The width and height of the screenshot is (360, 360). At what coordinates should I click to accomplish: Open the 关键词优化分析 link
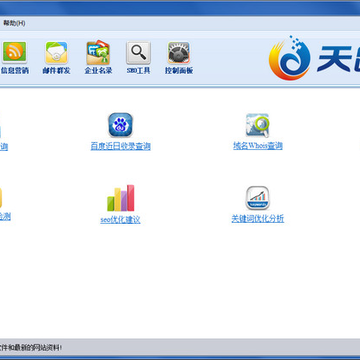point(258,219)
